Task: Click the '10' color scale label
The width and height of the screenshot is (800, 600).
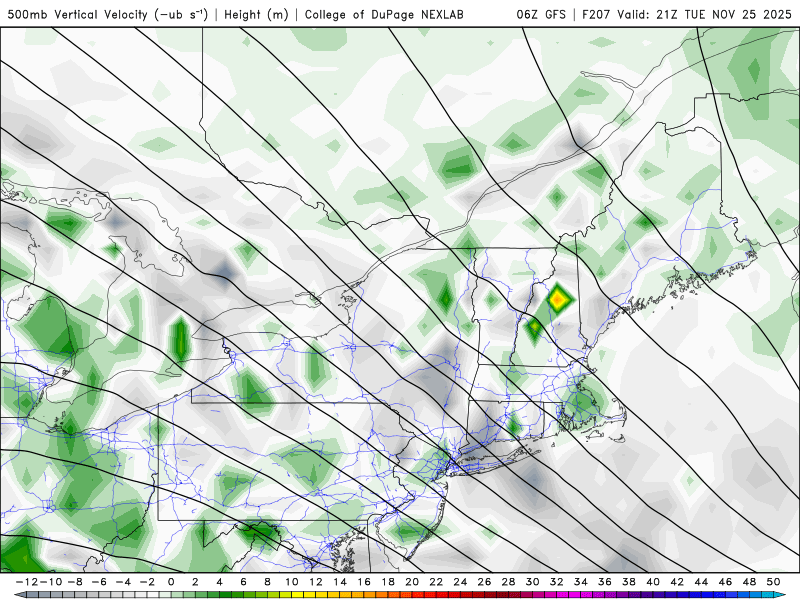Action: (x=291, y=582)
